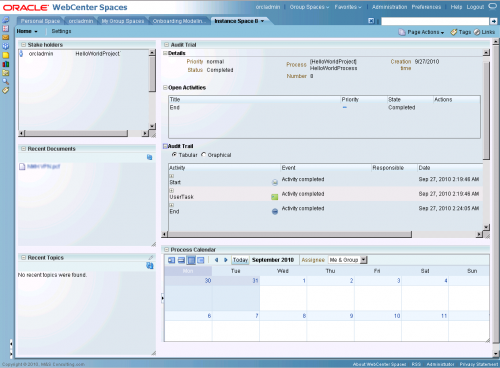Go to next month in Process Calendar
Image resolution: width=500 pixels, height=368 pixels.
(x=226, y=260)
